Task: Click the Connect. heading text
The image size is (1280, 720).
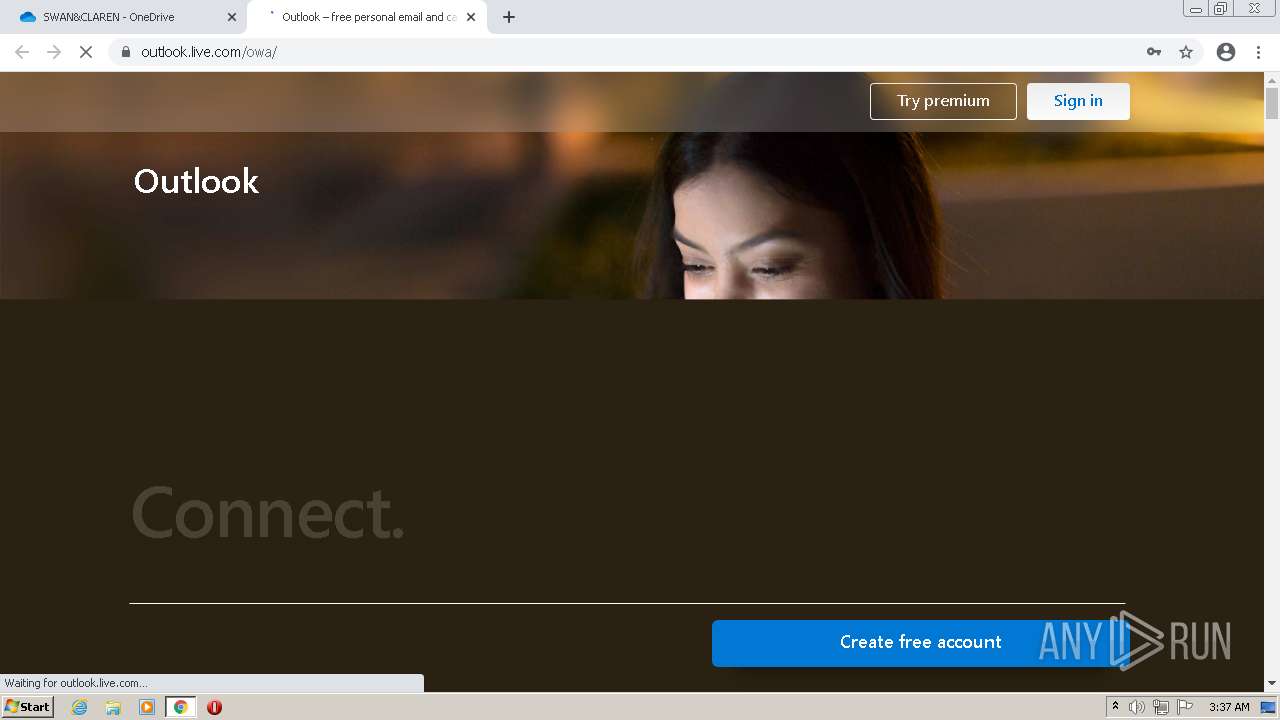Action: (x=268, y=513)
